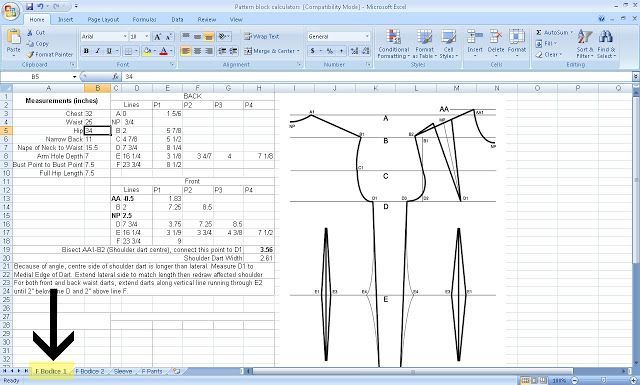This screenshot has height=385, width=640.
Task: Click the Merge & Center button
Action: [271, 51]
